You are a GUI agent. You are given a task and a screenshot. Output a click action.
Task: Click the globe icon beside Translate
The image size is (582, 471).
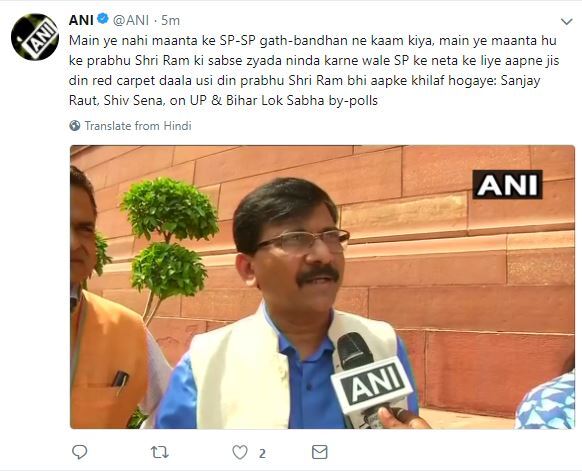75,126
